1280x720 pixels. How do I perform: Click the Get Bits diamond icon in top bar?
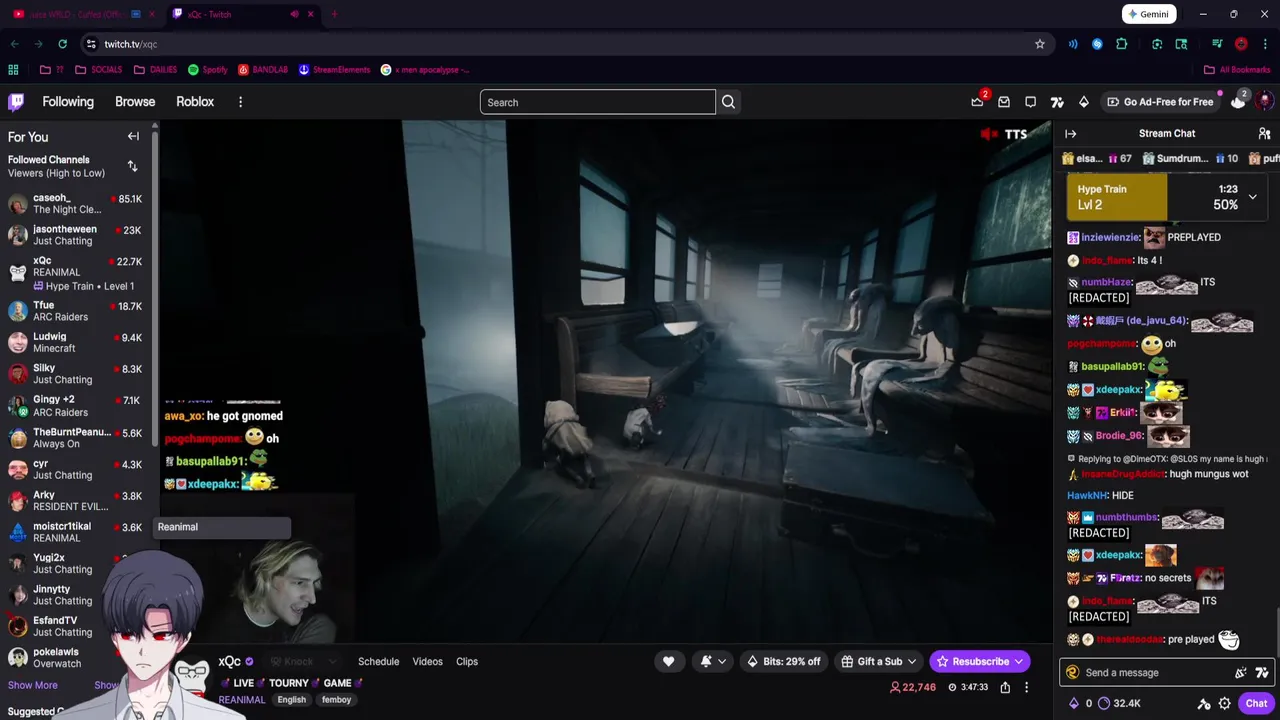(1083, 102)
